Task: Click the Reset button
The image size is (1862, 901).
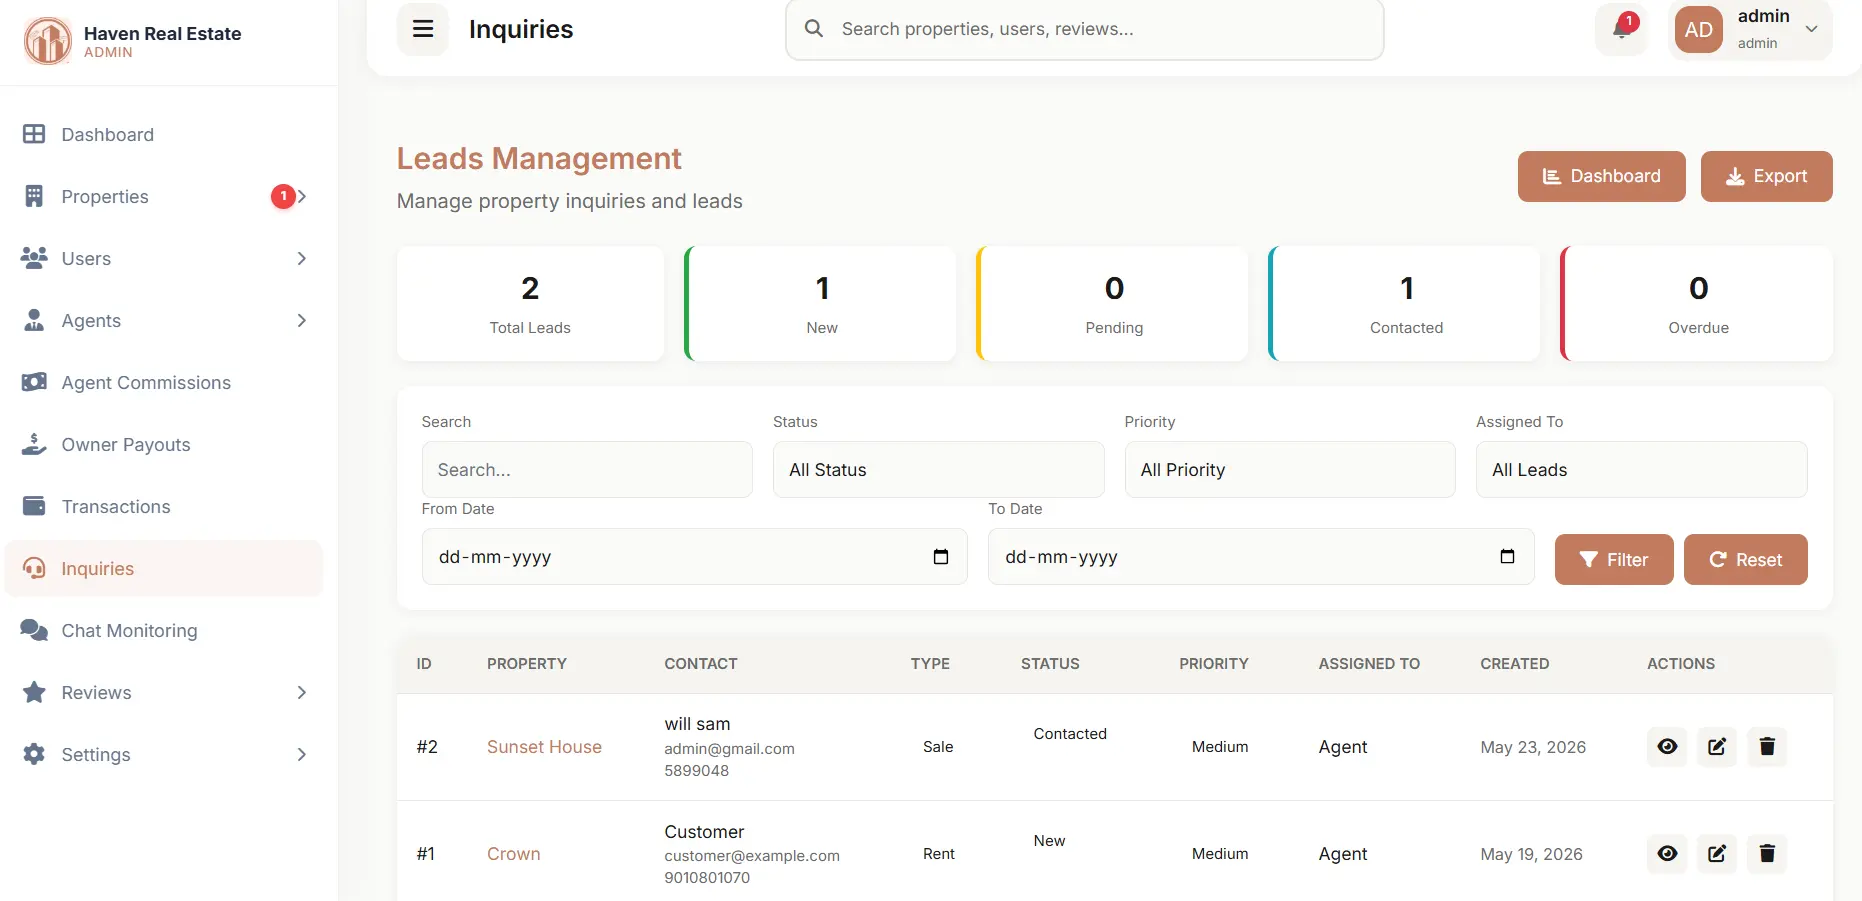Action: (x=1745, y=559)
